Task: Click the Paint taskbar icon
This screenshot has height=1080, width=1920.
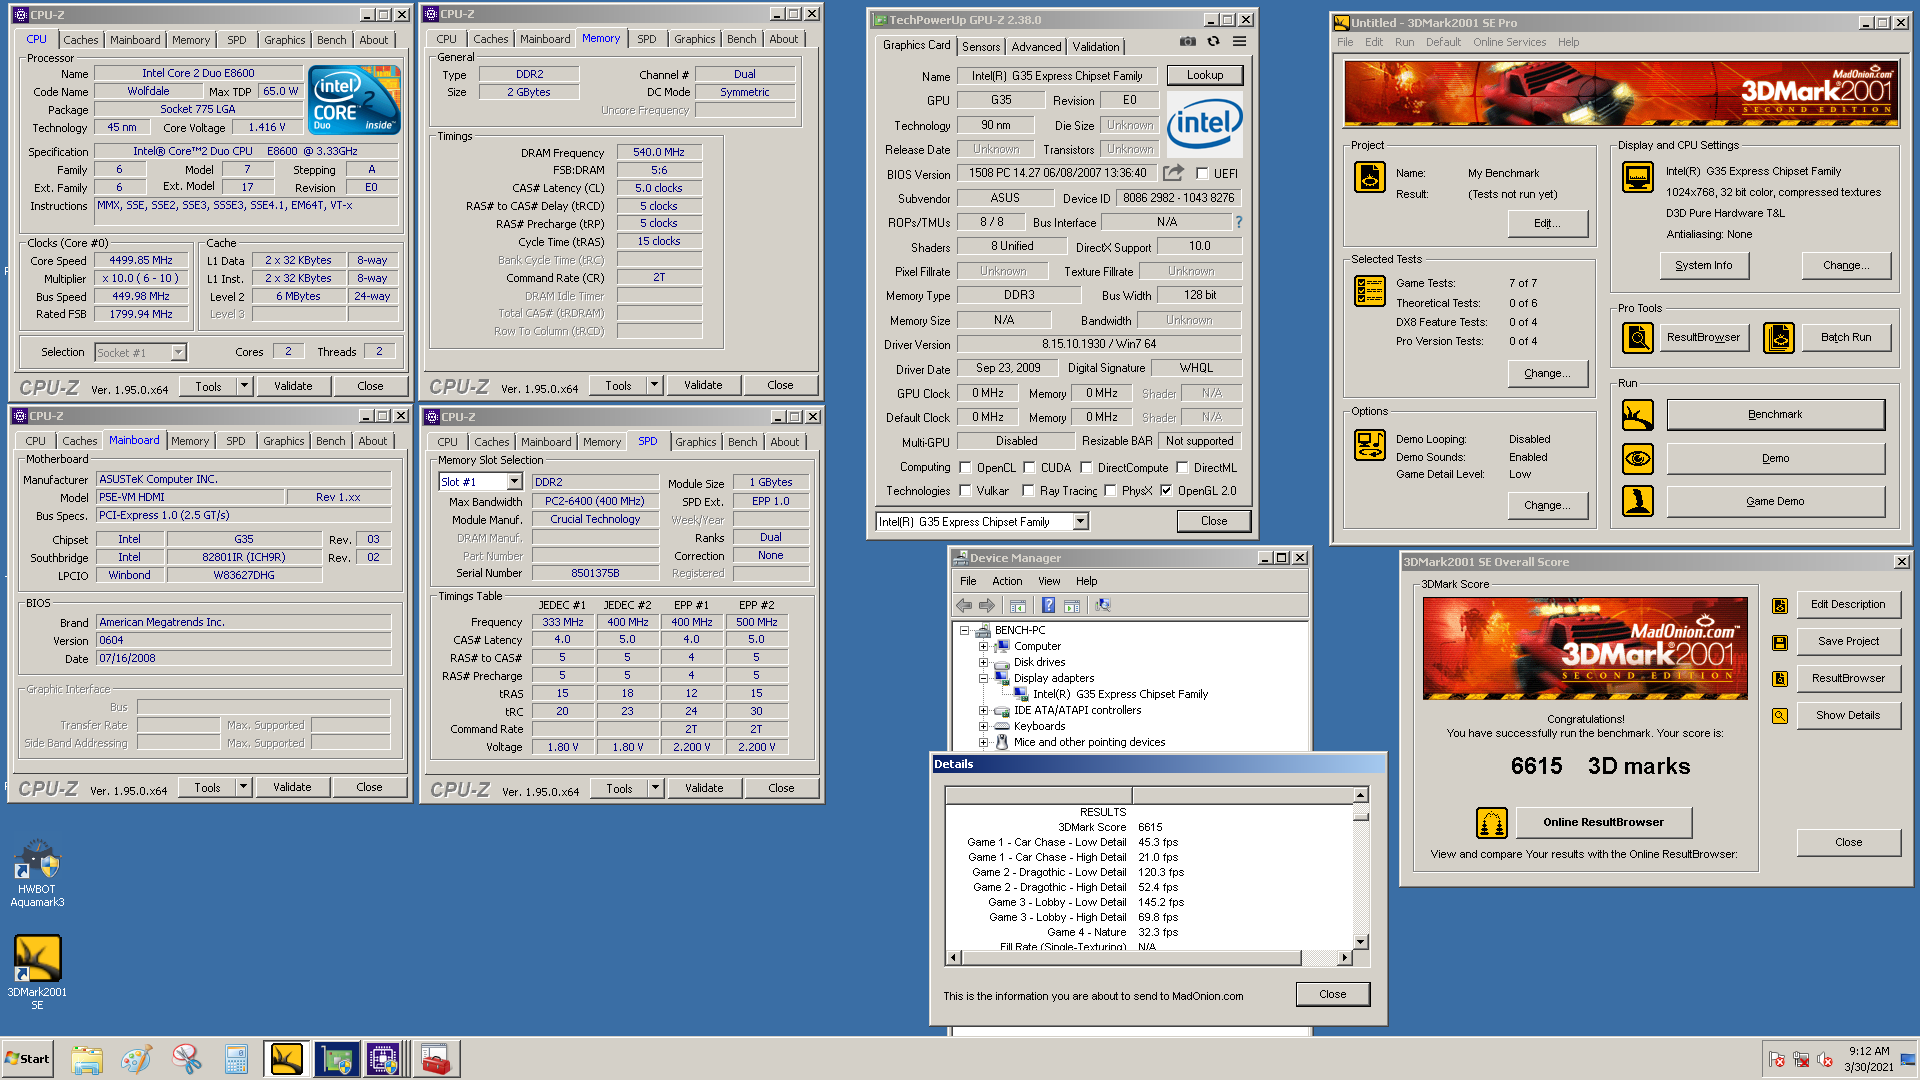Action: coord(137,1059)
